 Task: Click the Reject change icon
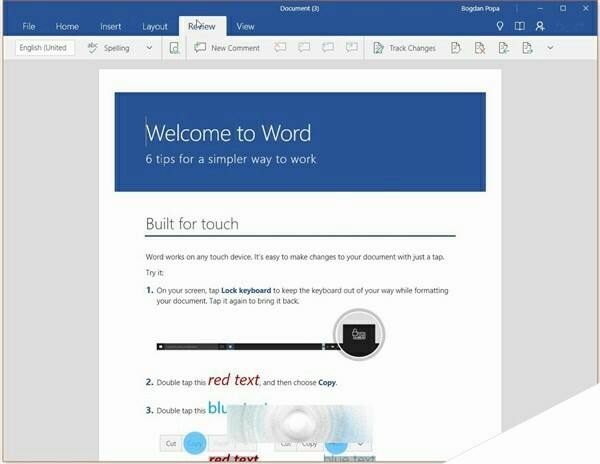click(480, 48)
